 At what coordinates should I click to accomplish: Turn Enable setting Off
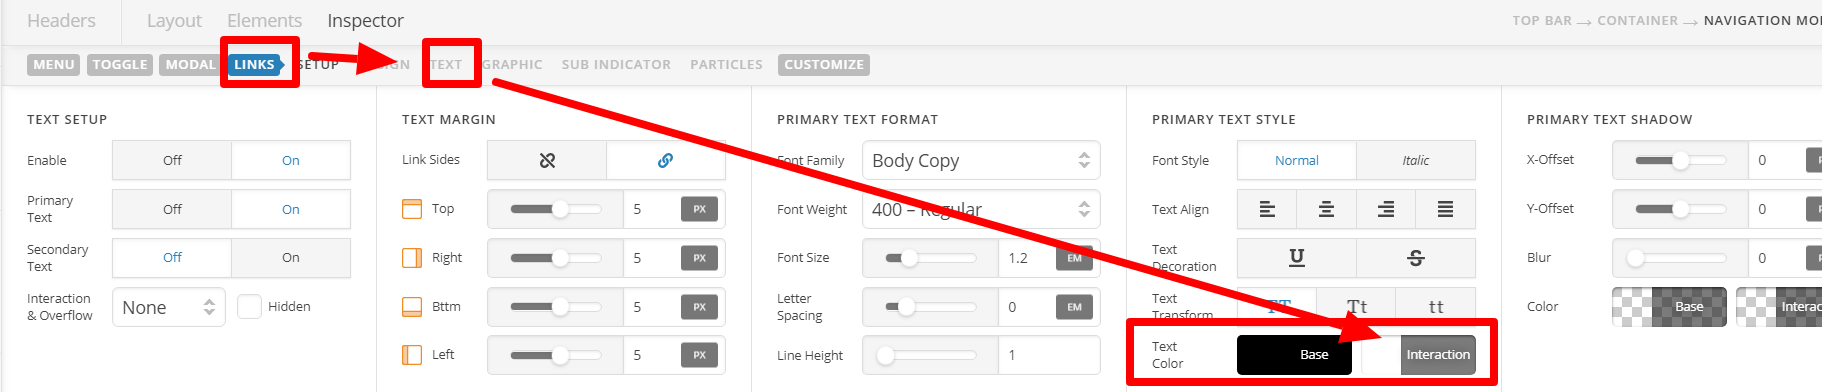click(172, 160)
